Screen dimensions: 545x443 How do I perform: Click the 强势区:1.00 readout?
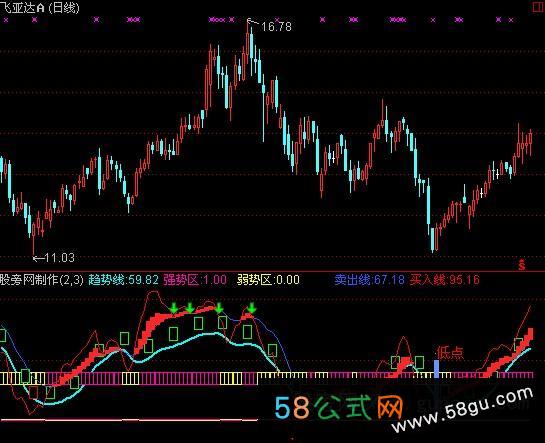pos(195,280)
